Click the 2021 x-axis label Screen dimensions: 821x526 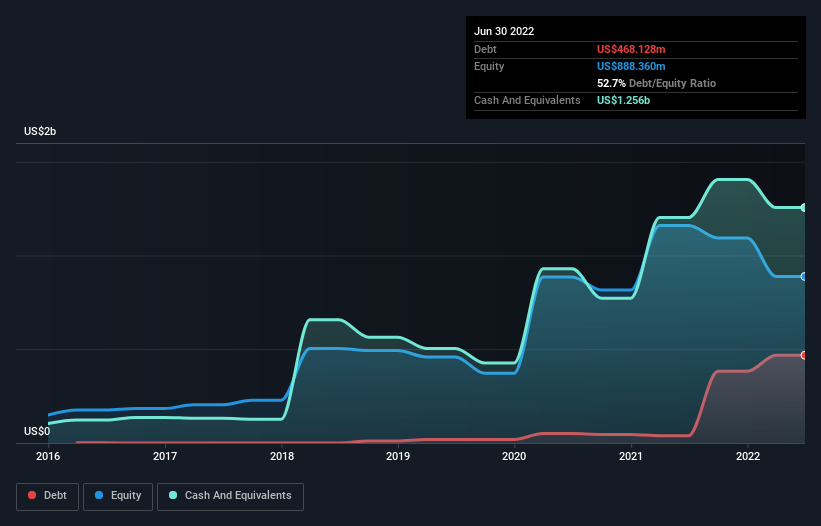631,456
